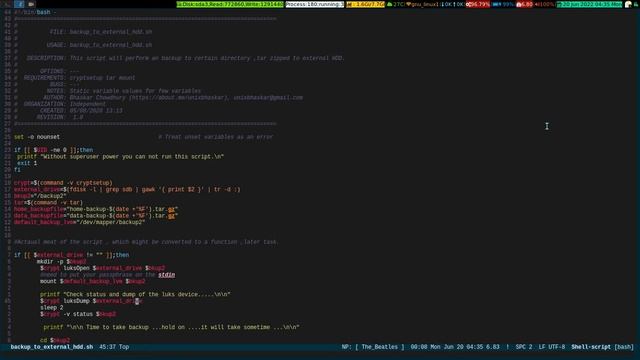Click the home_backupfile assignment line
640x360 pixels.
coord(96,209)
